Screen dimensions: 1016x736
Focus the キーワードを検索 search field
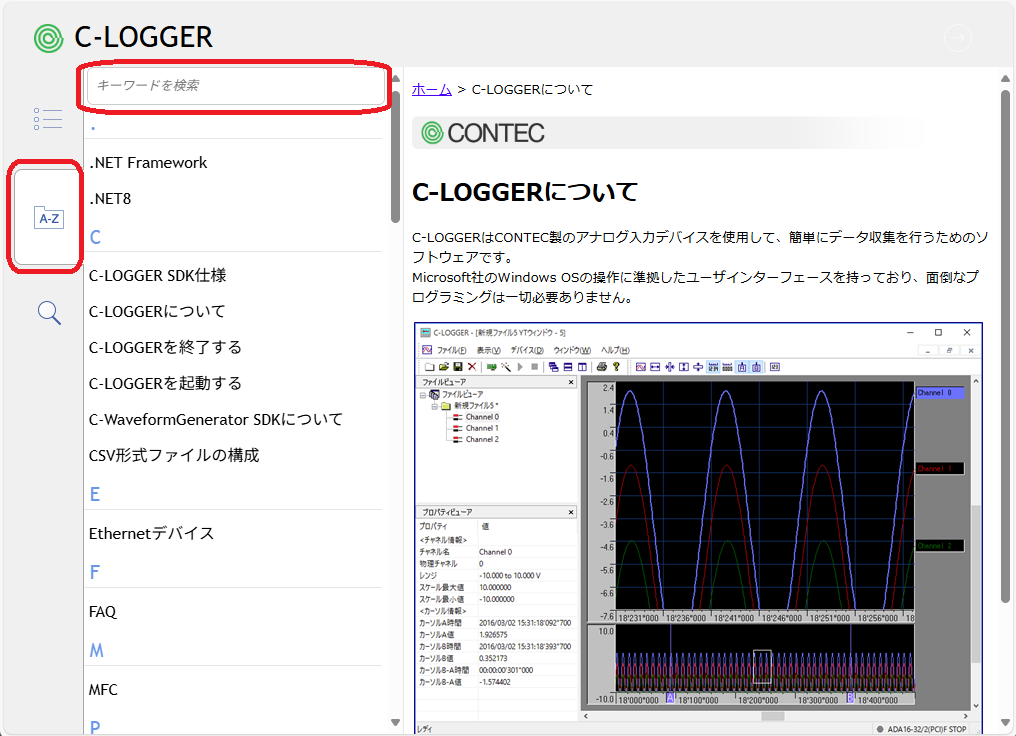tap(236, 86)
